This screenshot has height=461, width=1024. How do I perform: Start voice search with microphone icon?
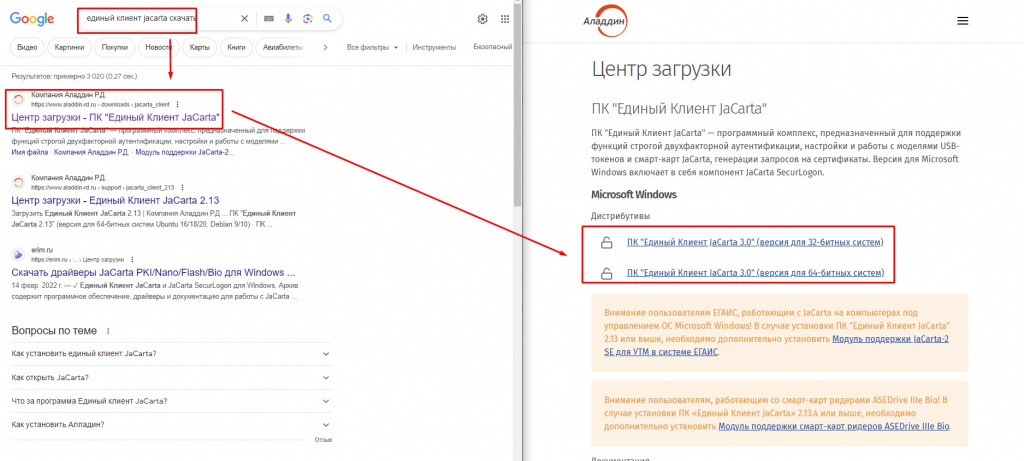[x=288, y=19]
